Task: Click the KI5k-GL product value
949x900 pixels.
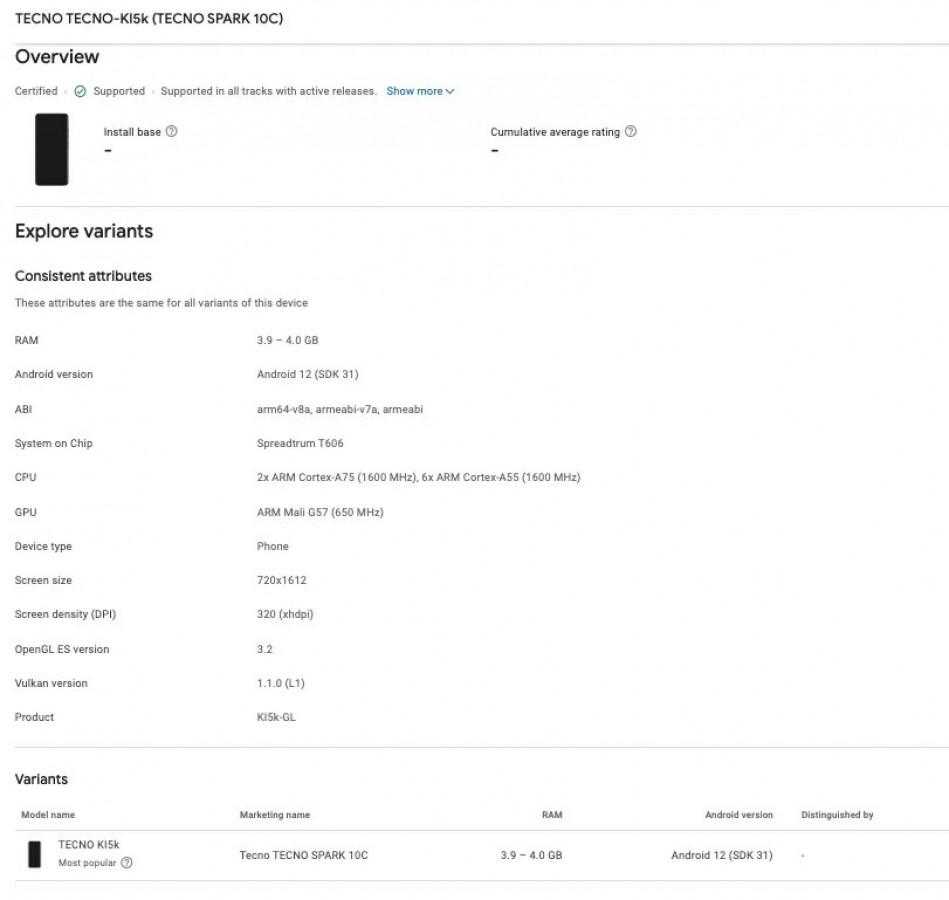Action: [276, 717]
